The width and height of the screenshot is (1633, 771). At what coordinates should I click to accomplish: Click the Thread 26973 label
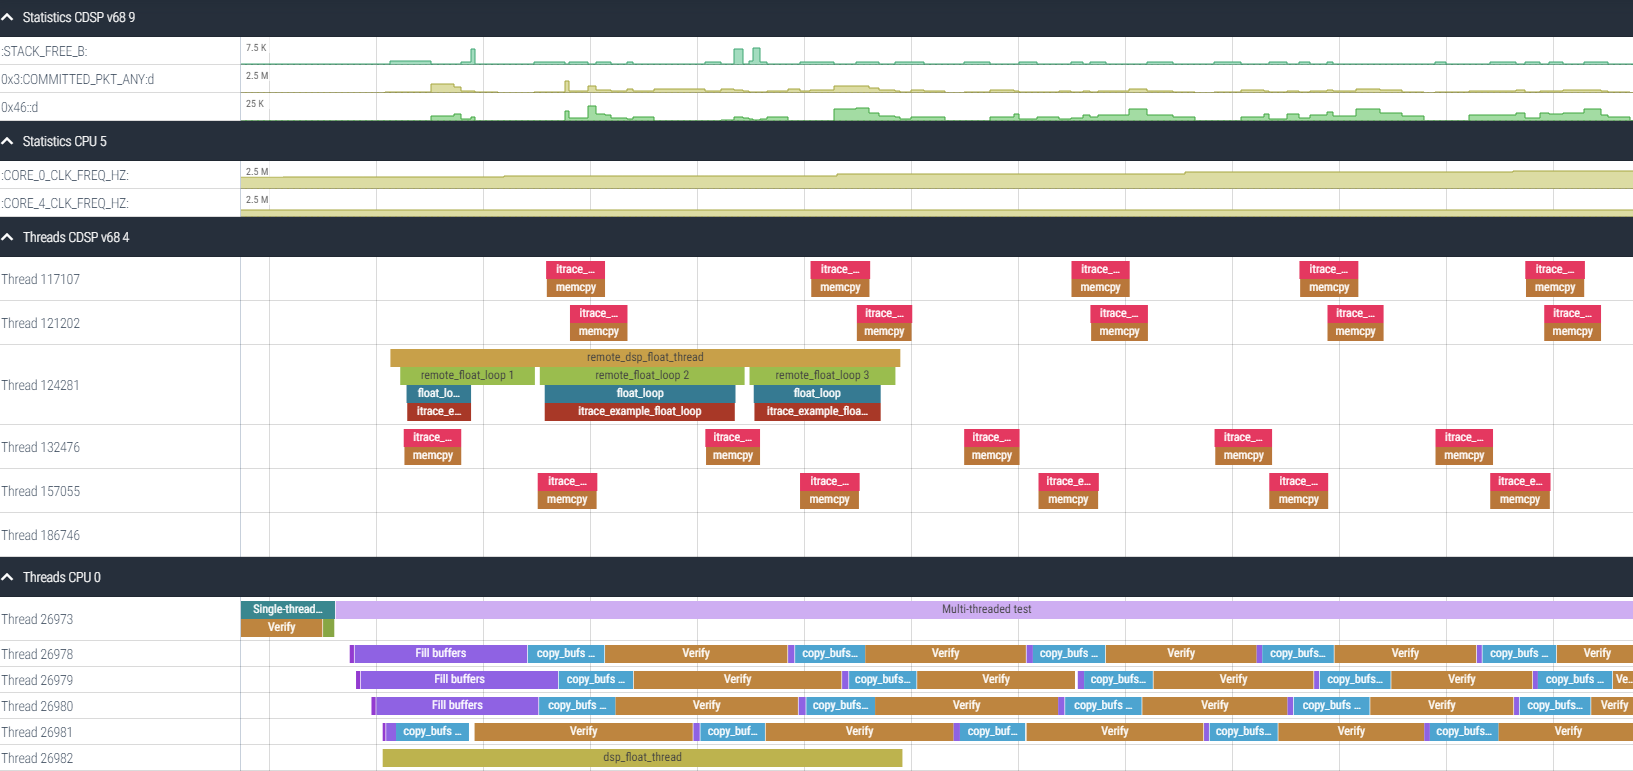(37, 619)
